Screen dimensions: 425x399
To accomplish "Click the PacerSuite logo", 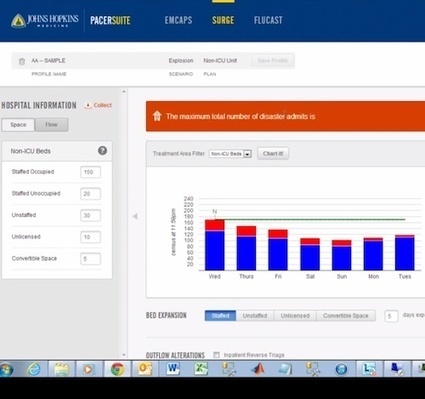I will 110,20.
